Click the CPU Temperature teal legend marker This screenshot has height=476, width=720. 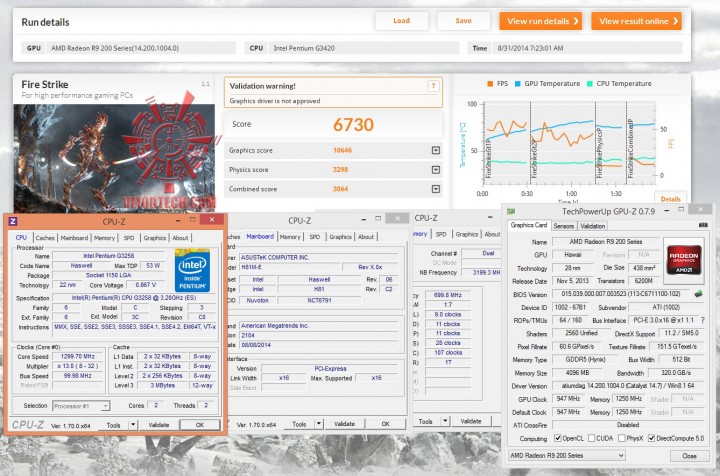(590, 84)
